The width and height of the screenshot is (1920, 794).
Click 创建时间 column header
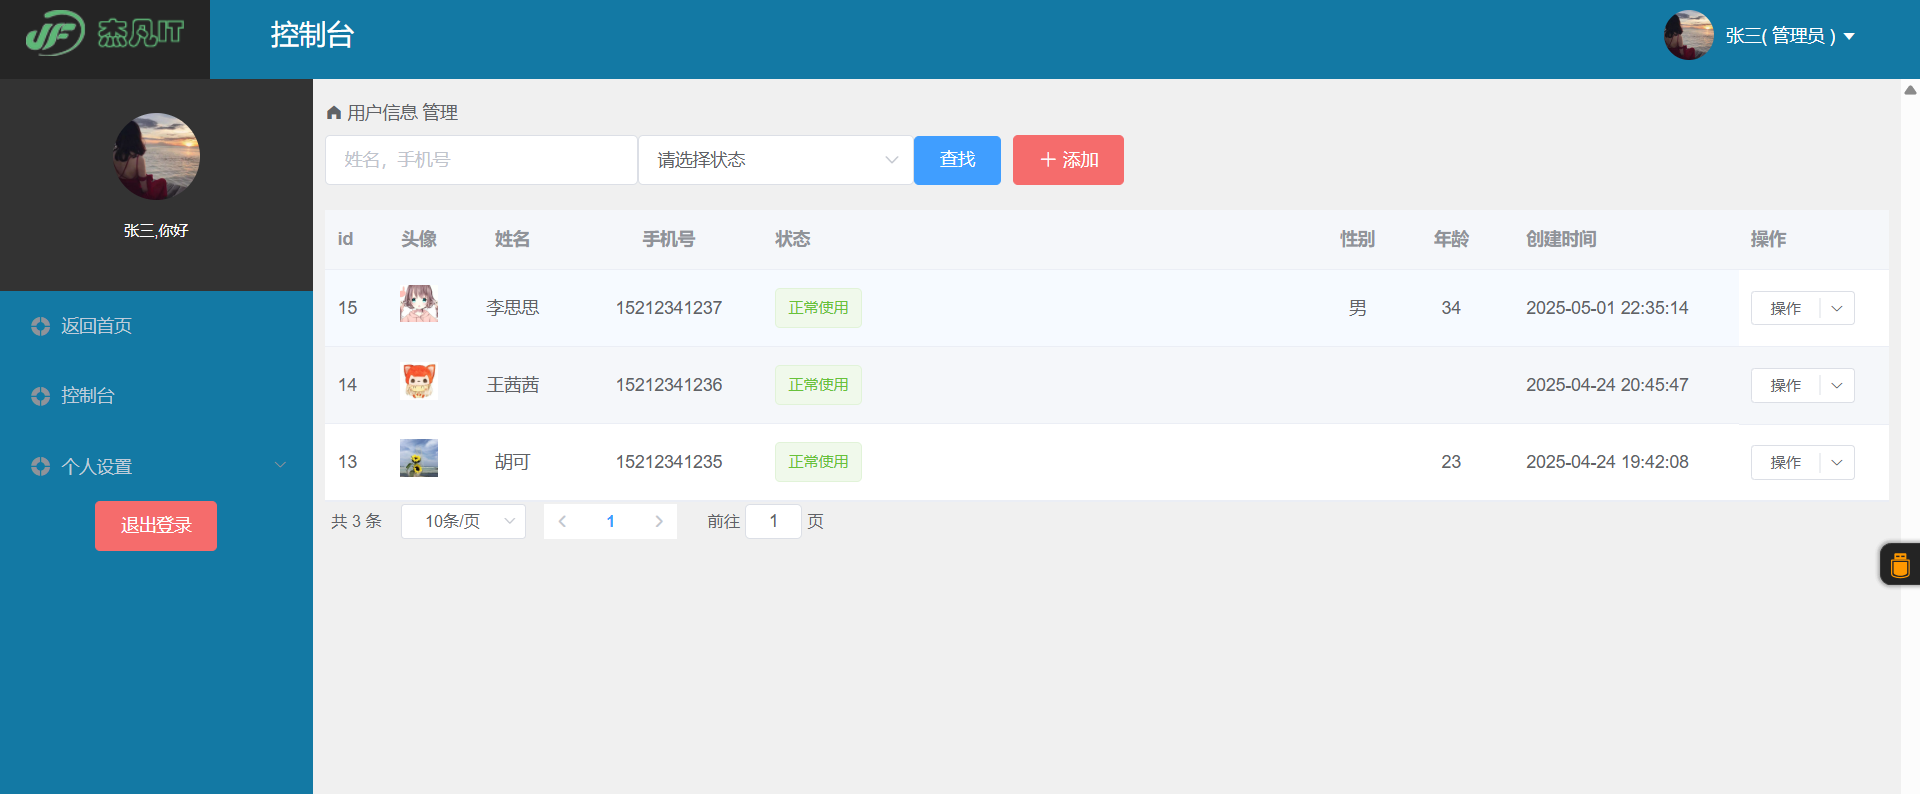1561,239
